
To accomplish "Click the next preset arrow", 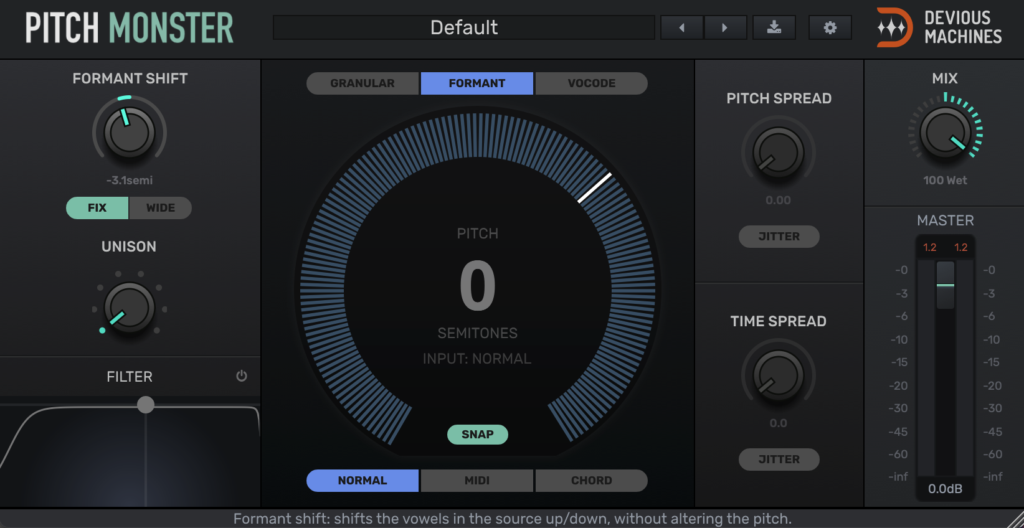I will tap(726, 28).
